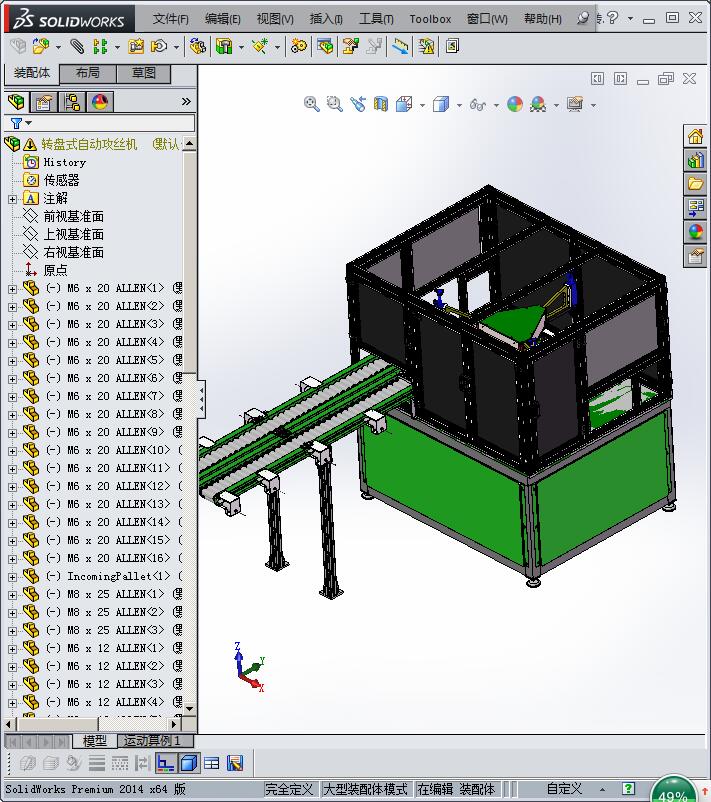Open the FeatureManager design tree tab icon
711x802 pixels.
coord(16,102)
